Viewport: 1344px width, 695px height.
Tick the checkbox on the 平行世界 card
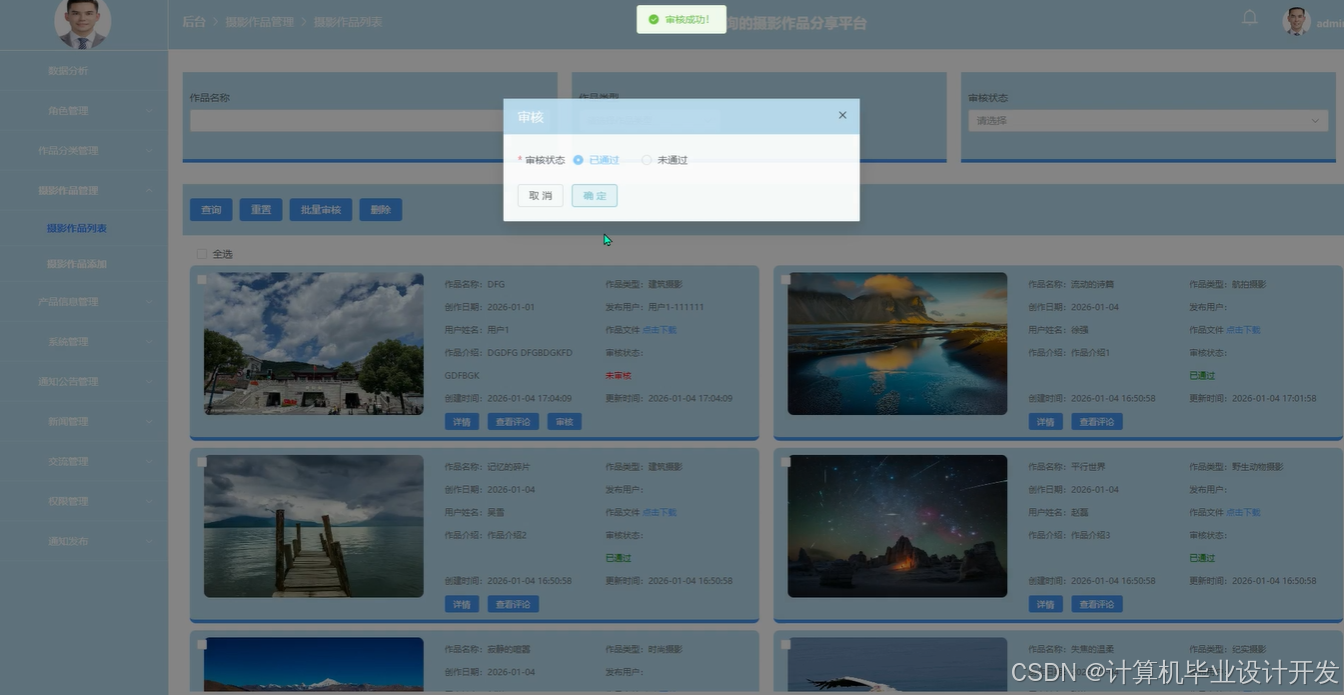click(x=786, y=462)
